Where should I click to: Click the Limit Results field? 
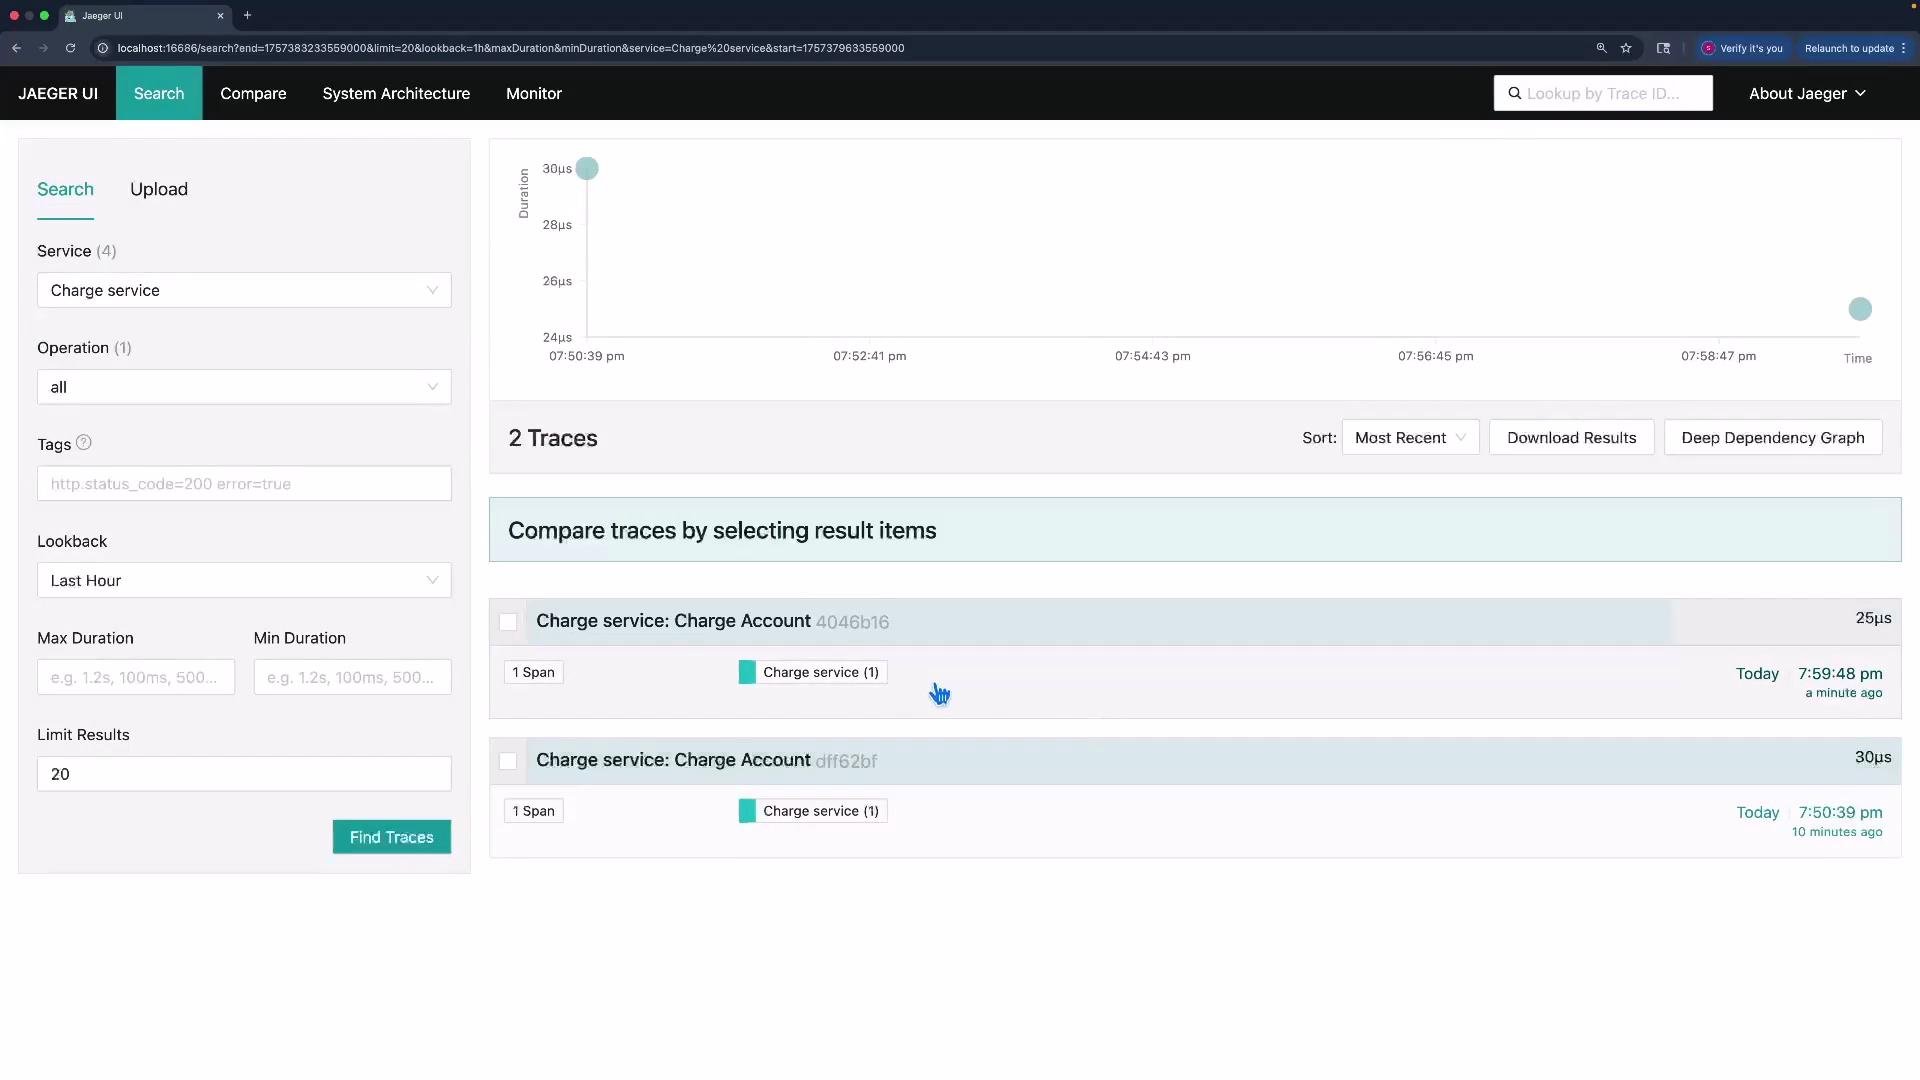pos(244,774)
